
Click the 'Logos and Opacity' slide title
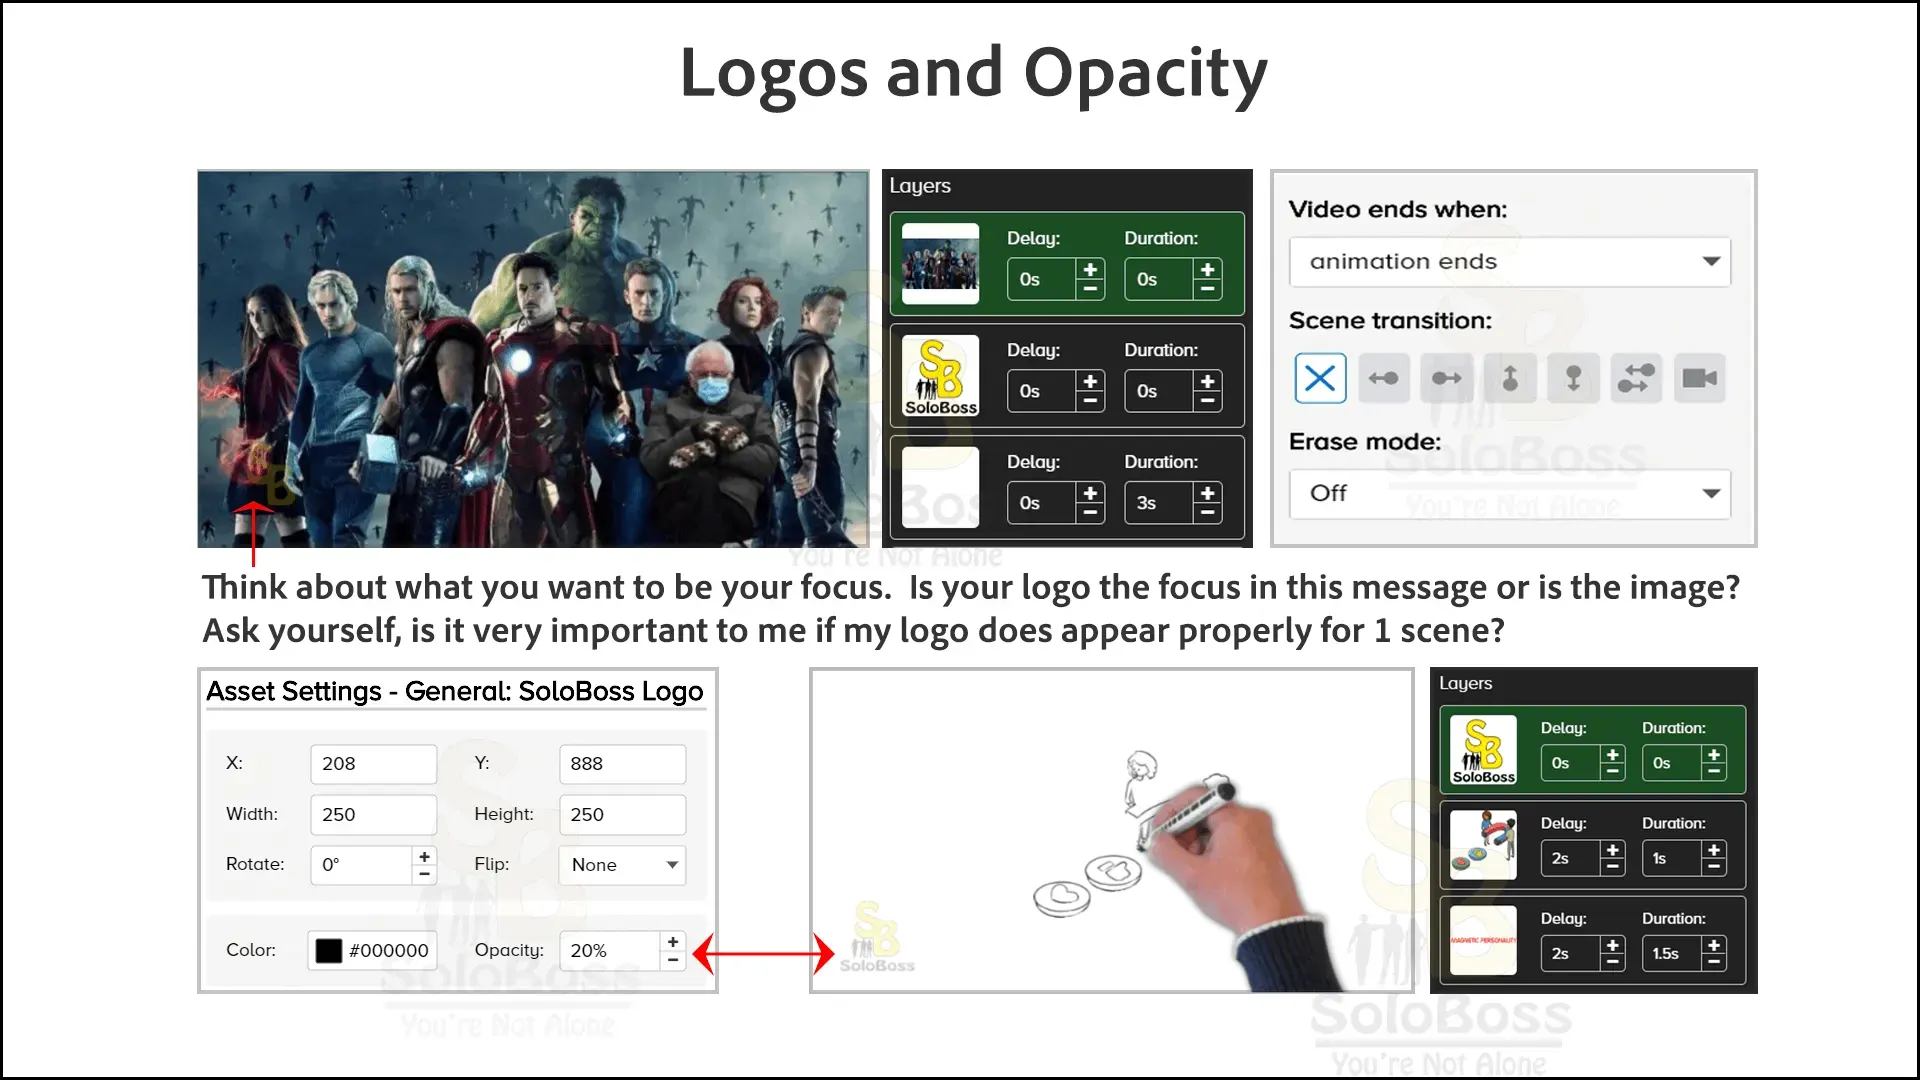(973, 74)
